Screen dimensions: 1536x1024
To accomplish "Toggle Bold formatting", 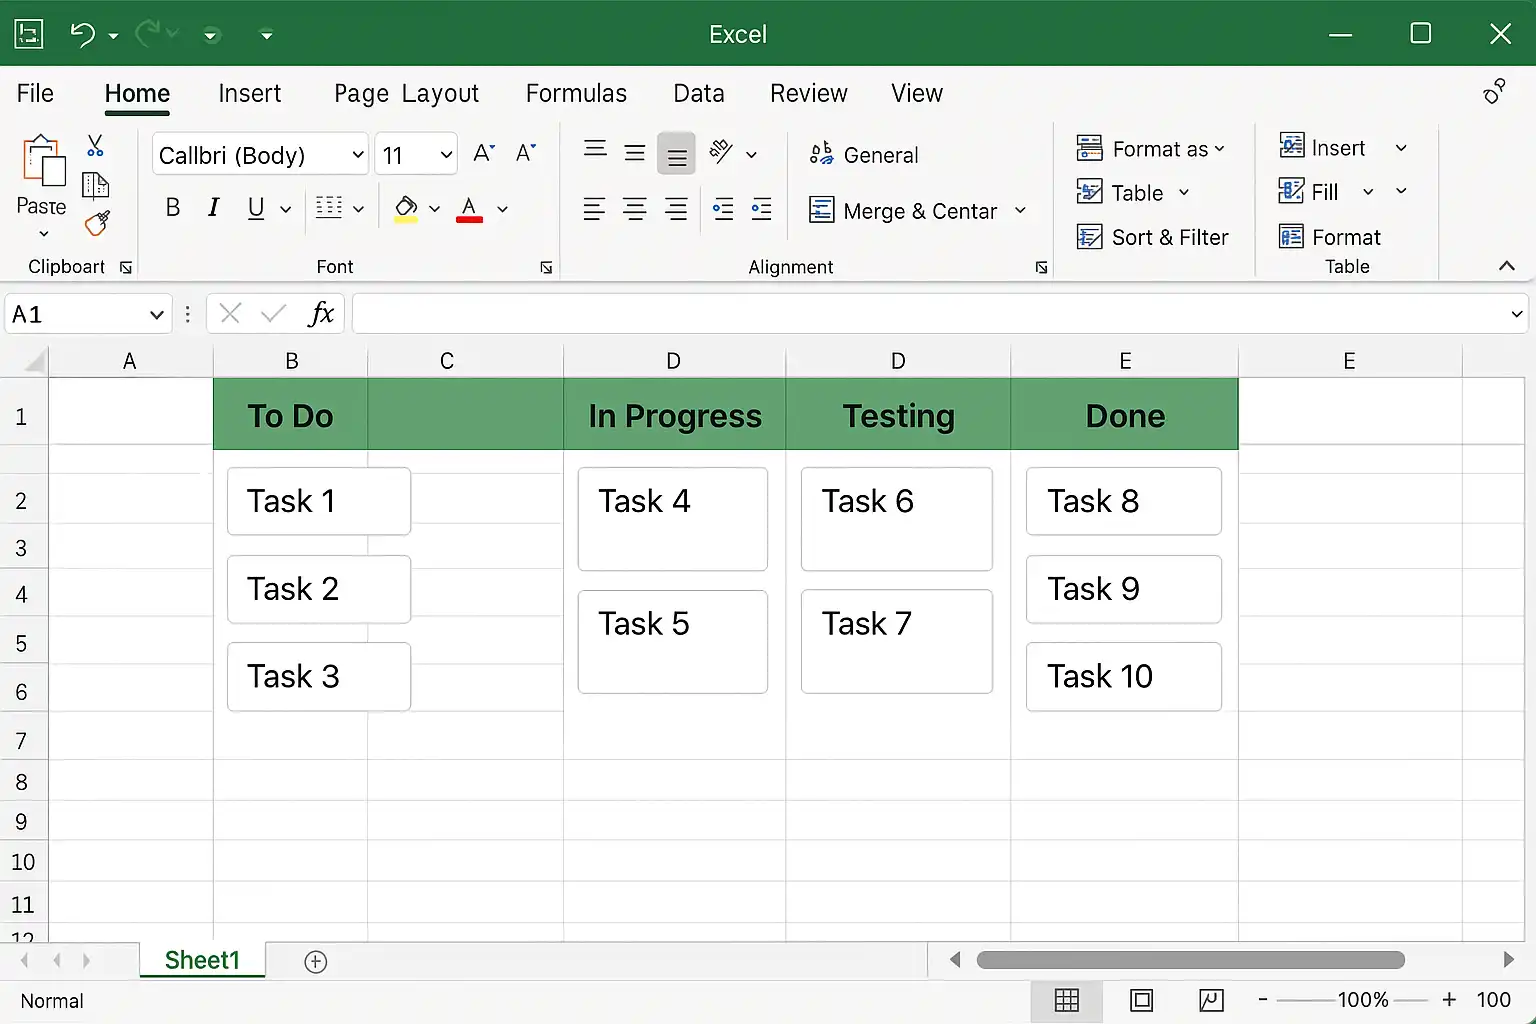I will 173,208.
